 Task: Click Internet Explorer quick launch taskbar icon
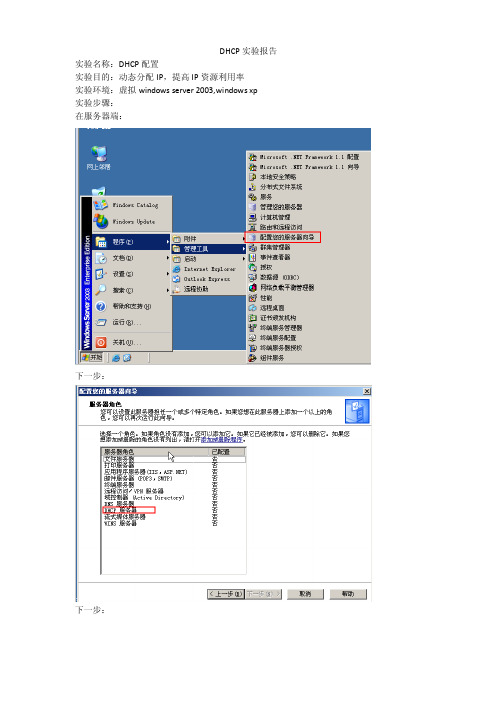[x=116, y=358]
